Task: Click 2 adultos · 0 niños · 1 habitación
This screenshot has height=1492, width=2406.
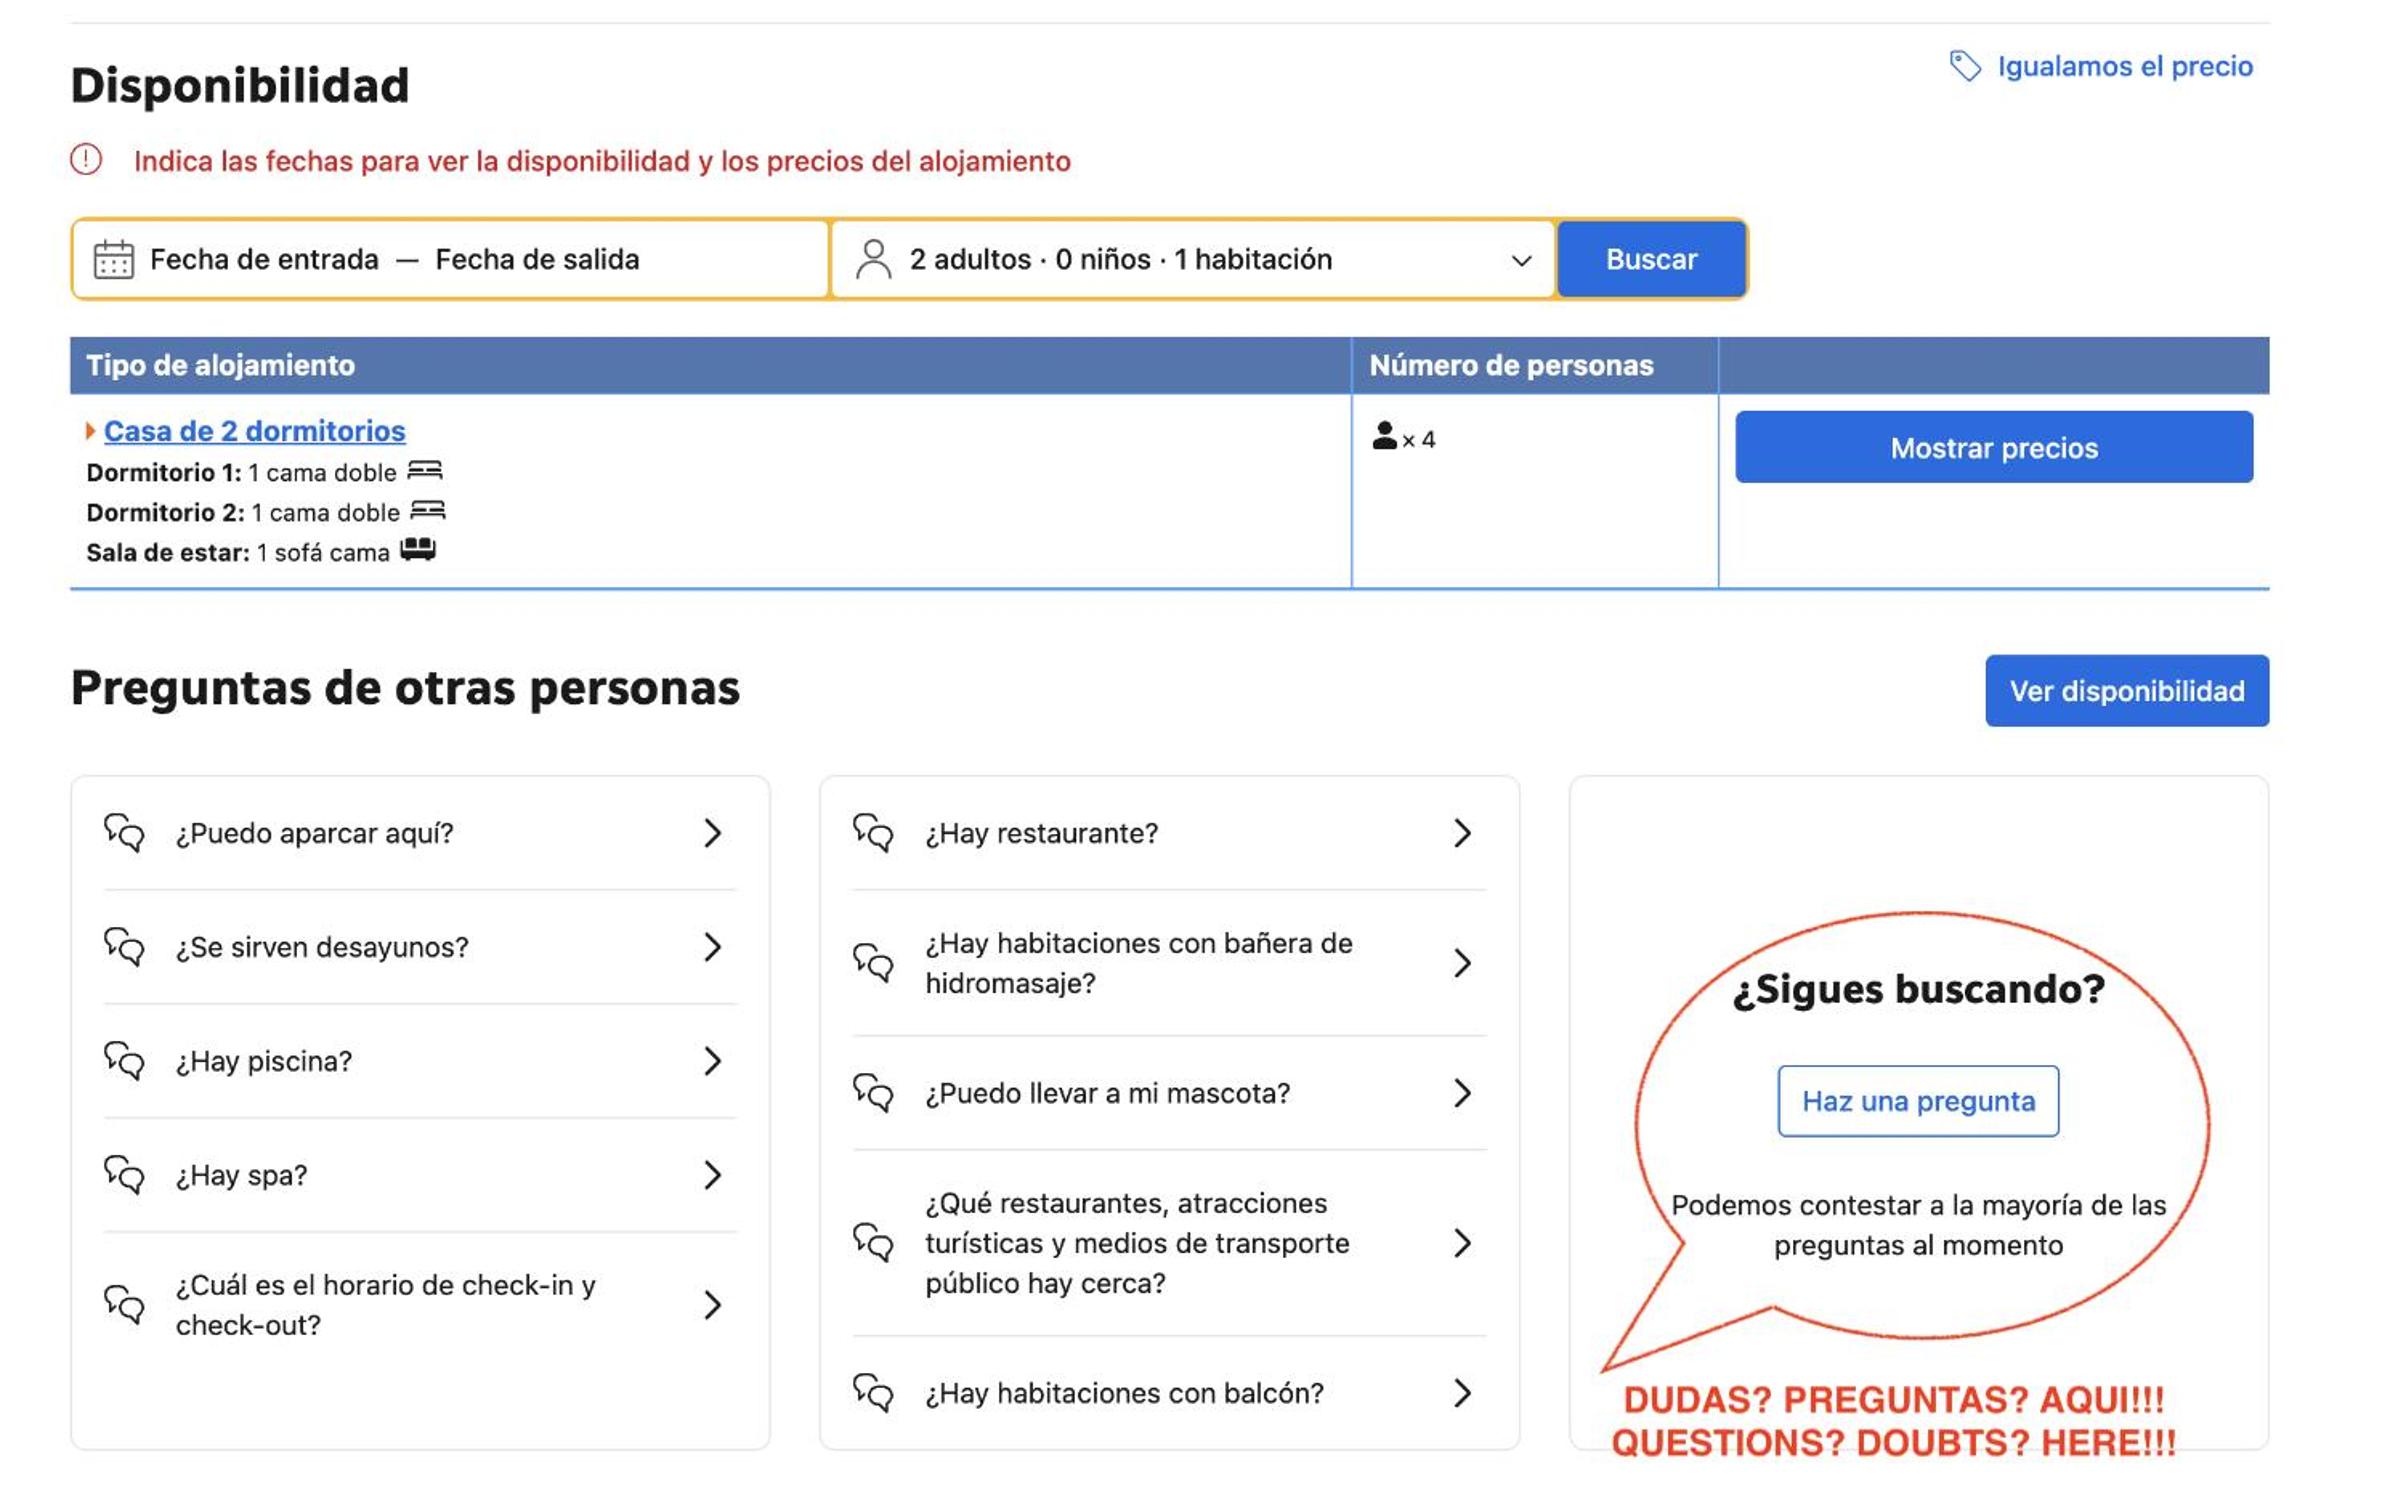Action: pos(1120,259)
